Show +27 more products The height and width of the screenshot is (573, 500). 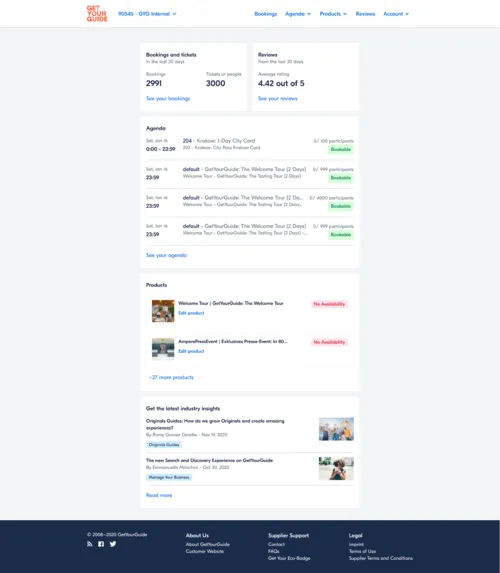(171, 377)
